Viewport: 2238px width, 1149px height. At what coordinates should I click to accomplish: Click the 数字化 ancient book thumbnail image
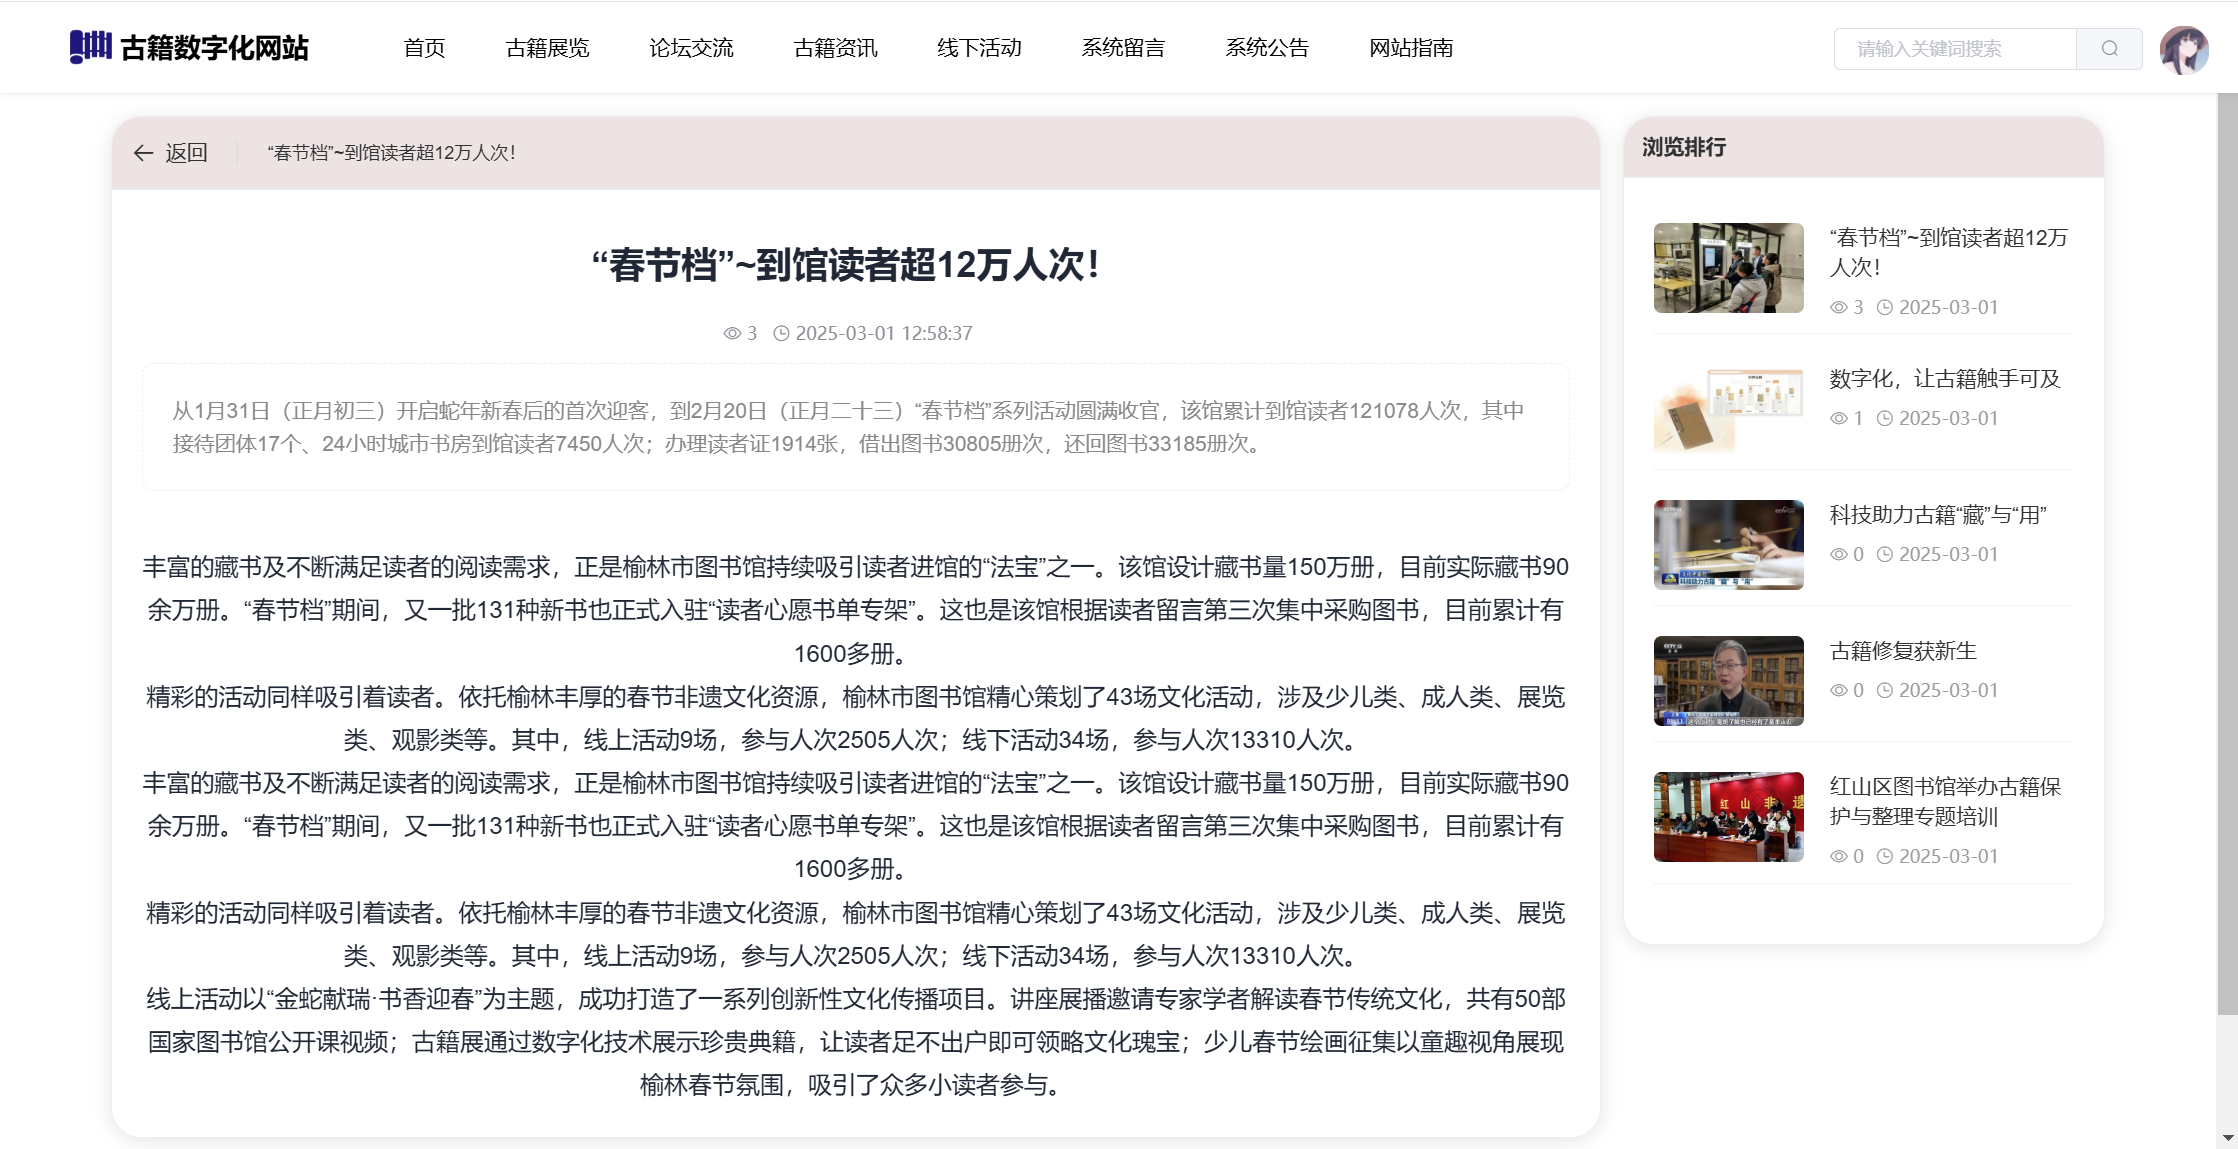pyautogui.click(x=1728, y=409)
